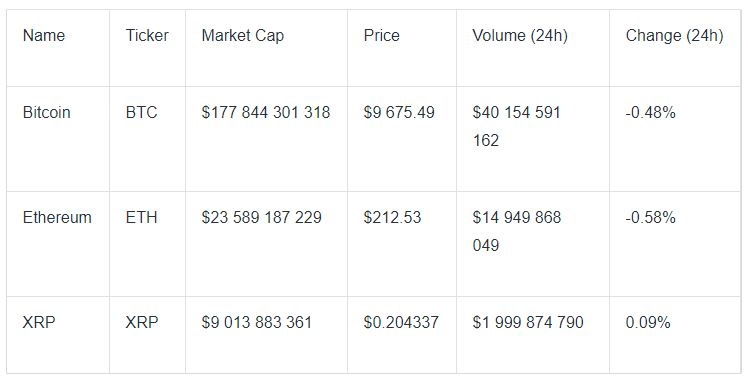Click the Change (24h) header
This screenshot has height=384, width=748.
pyautogui.click(x=675, y=36)
